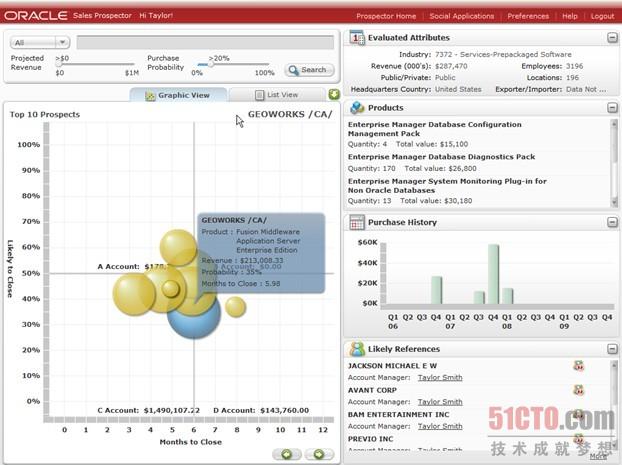
Task: Click the Likely References people icon
Action: (x=357, y=348)
